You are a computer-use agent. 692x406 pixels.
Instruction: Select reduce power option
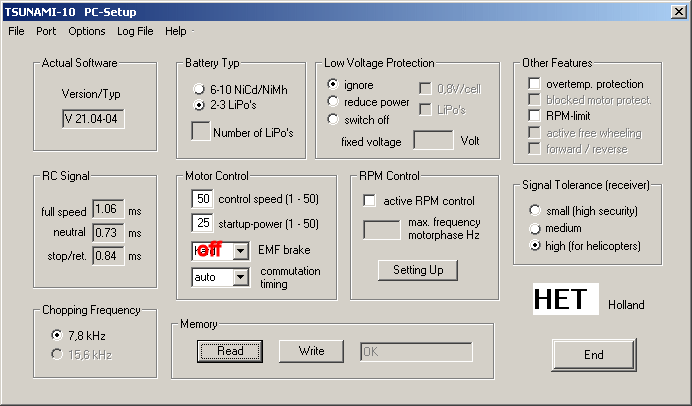(x=333, y=102)
